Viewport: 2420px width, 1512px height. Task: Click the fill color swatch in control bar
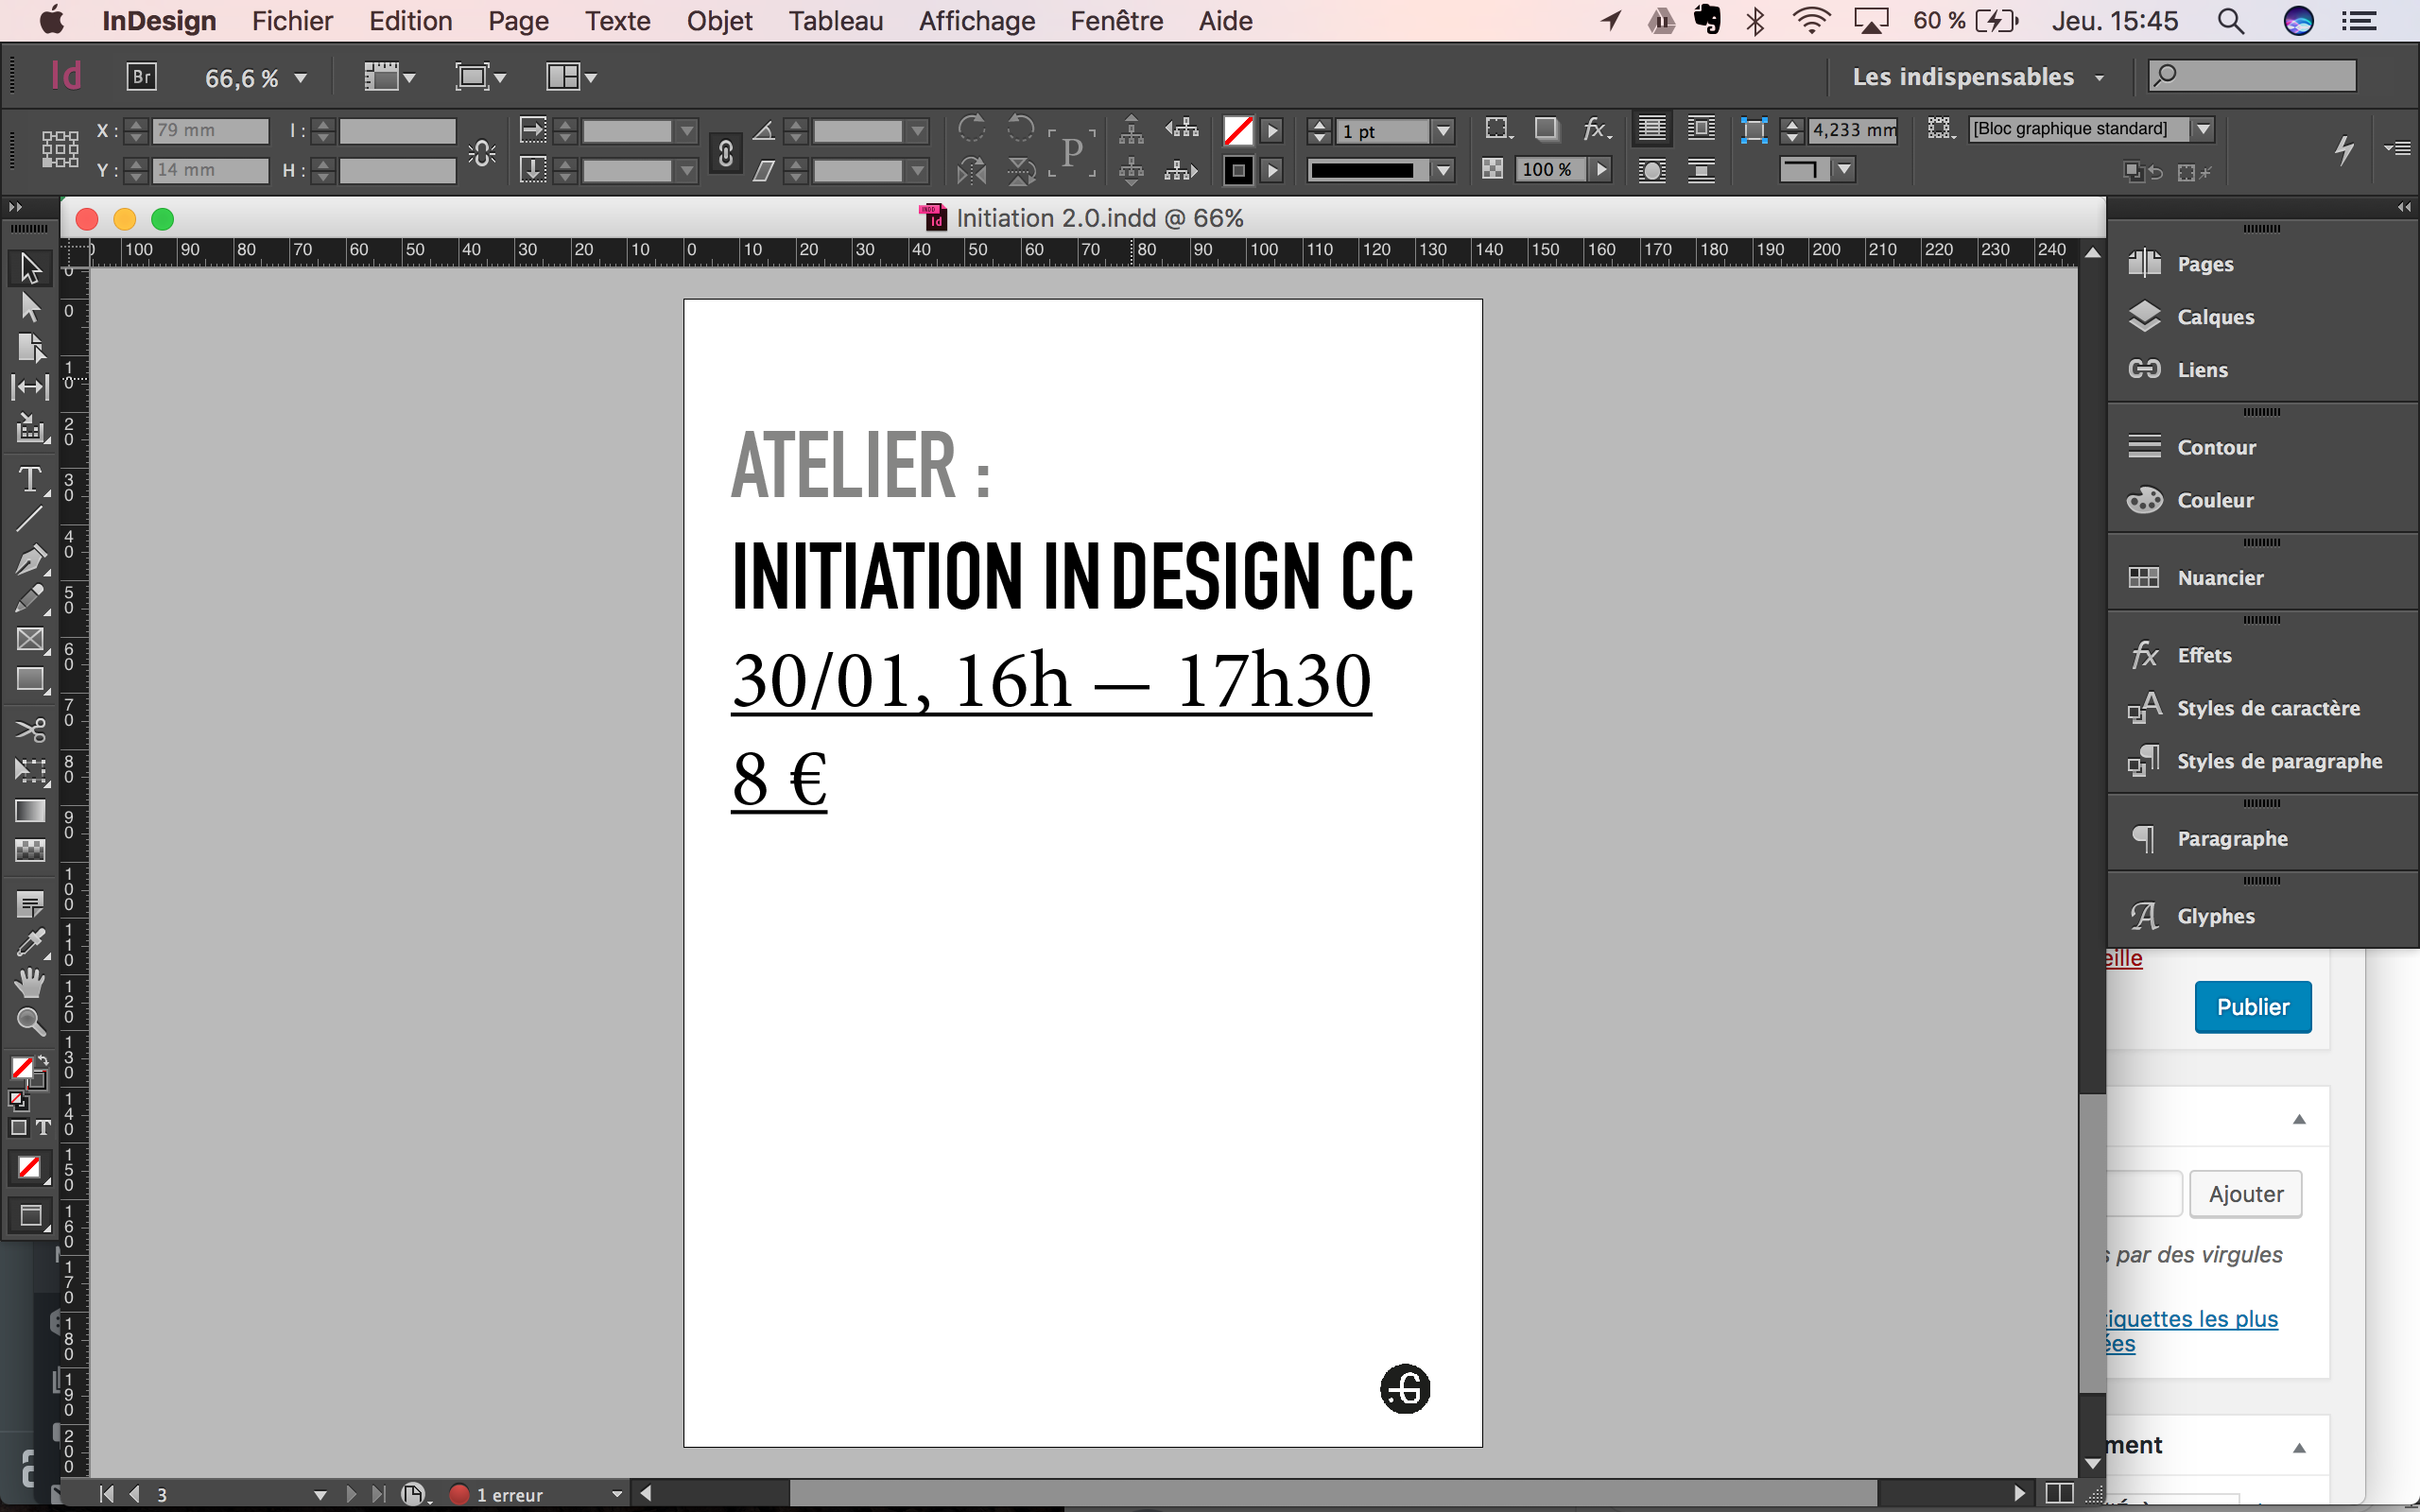pos(1238,131)
